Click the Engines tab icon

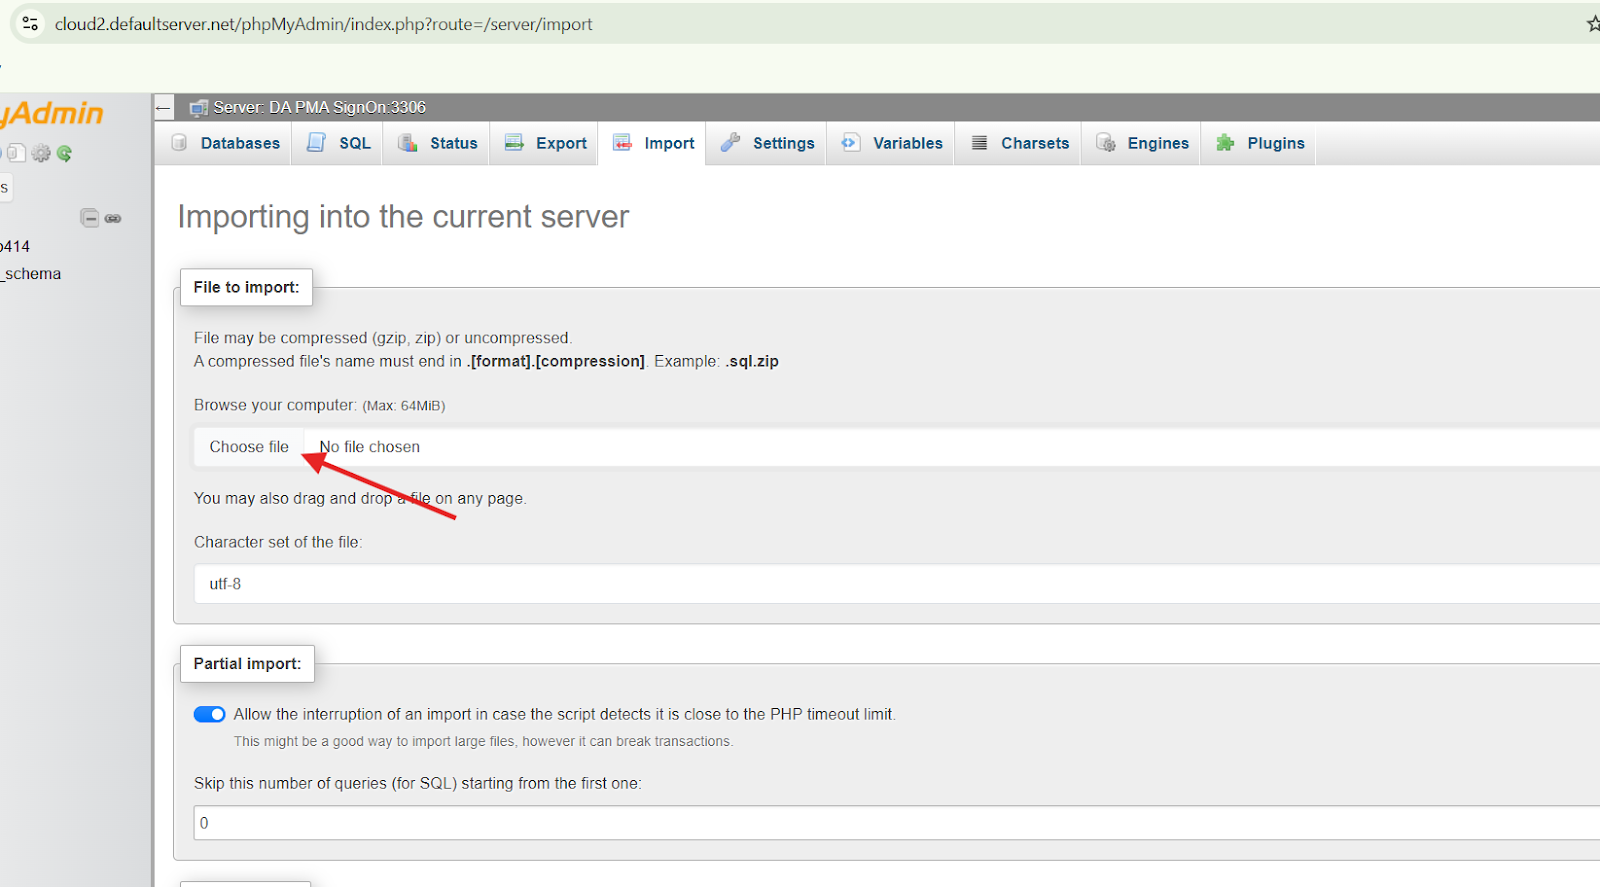[1106, 143]
